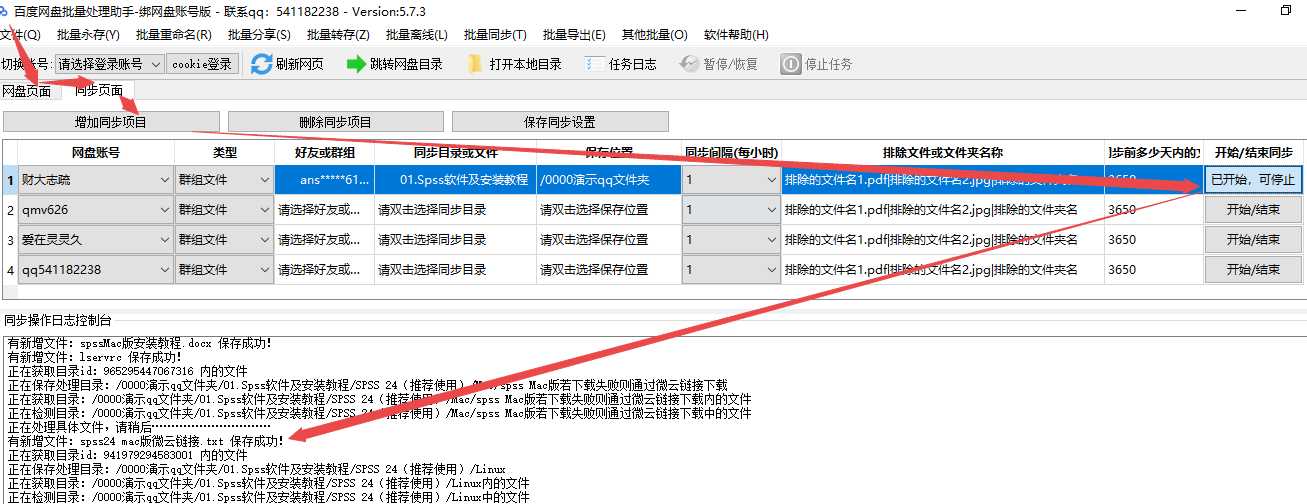The height and width of the screenshot is (504, 1307).
Task: Click the app logo in title bar
Action: tap(5, 11)
